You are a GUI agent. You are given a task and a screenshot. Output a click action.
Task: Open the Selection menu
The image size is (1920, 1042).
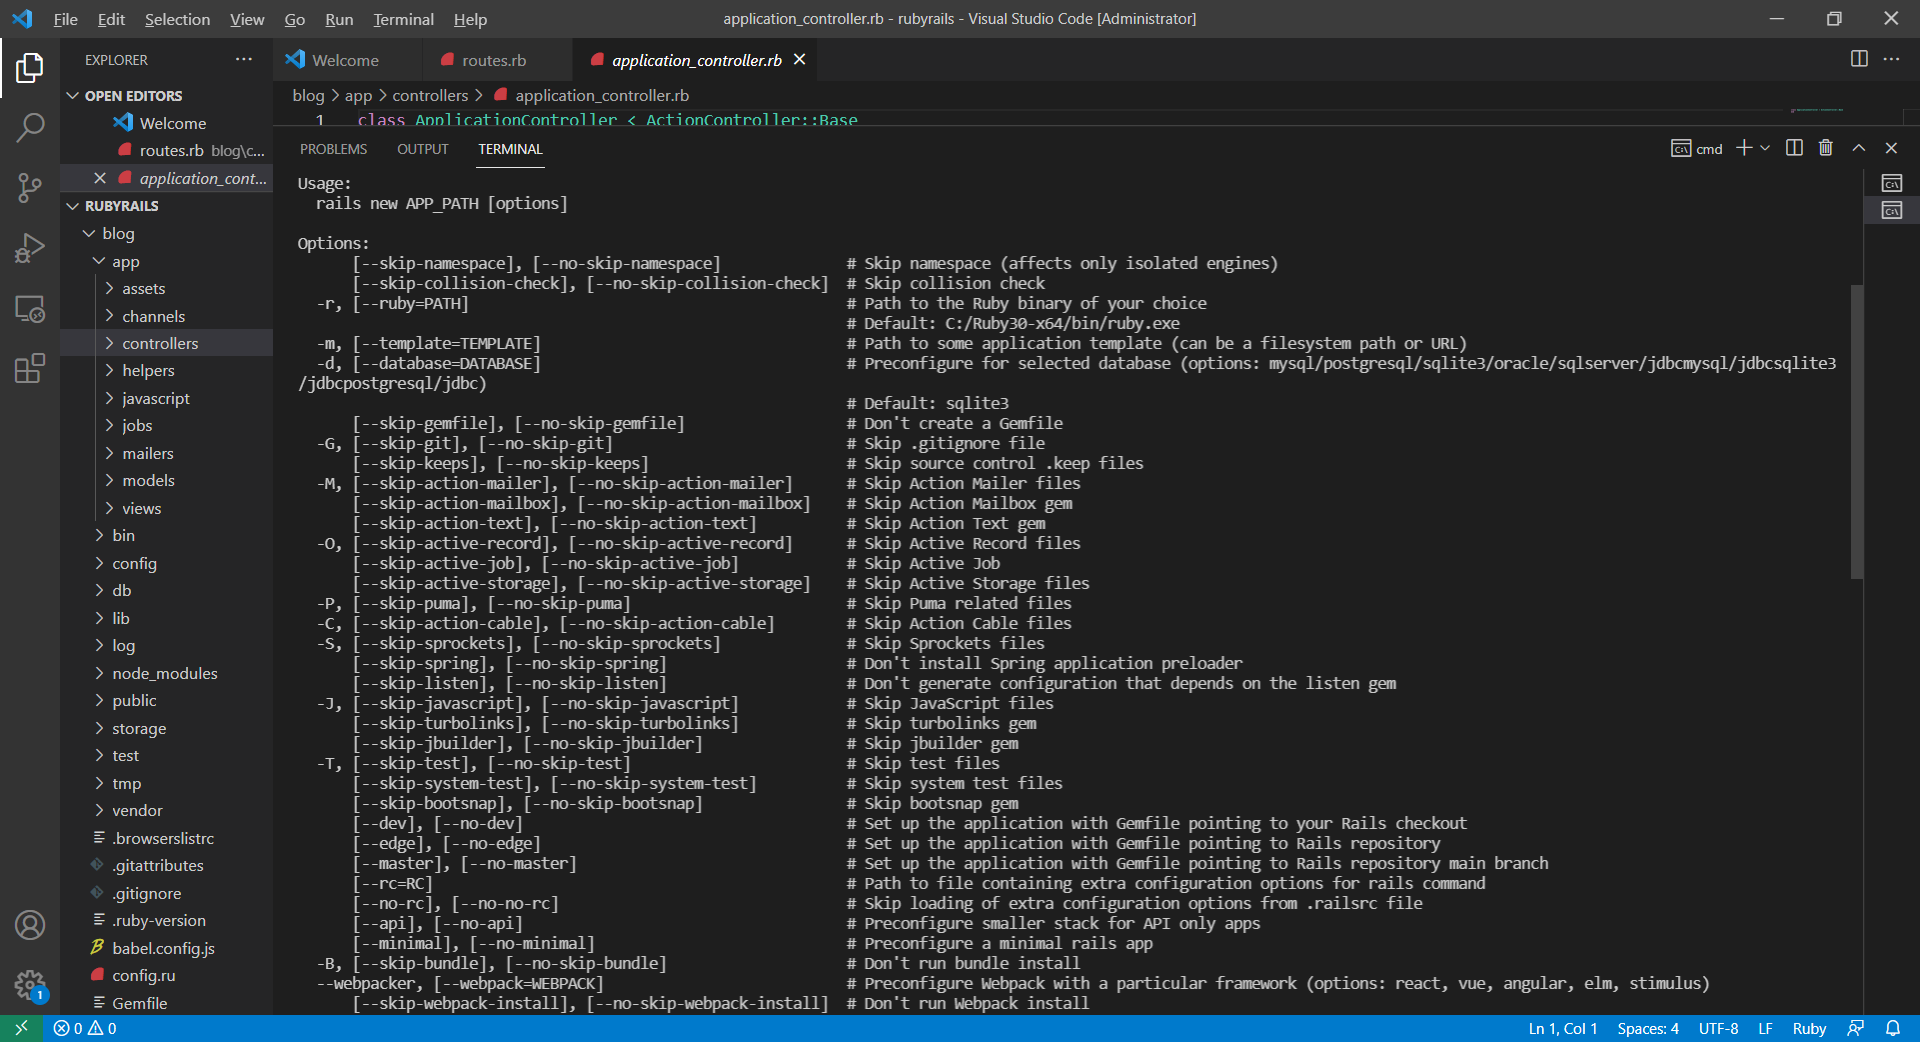point(177,19)
